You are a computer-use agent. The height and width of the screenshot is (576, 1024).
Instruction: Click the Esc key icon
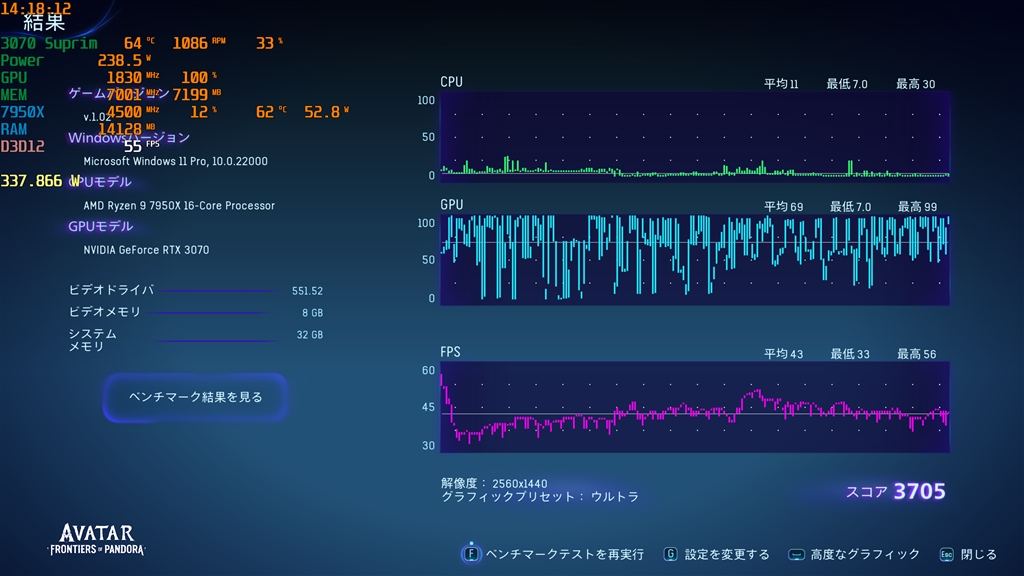[946, 554]
